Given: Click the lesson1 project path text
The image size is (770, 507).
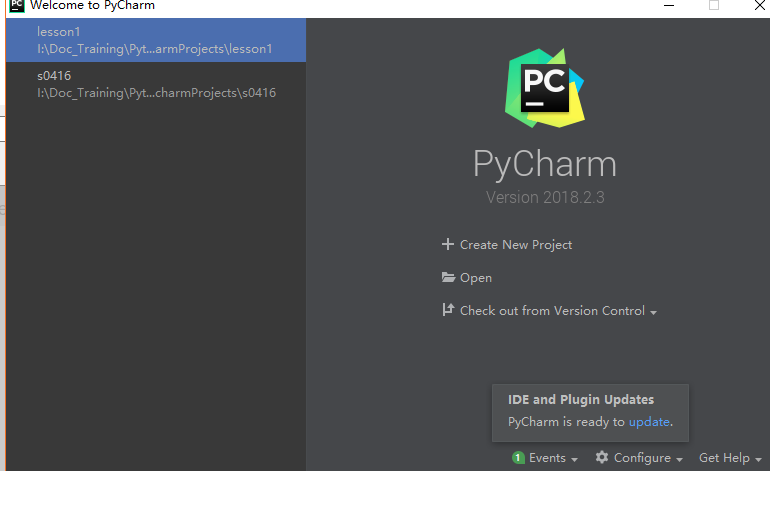Looking at the screenshot, I should coord(155,49).
